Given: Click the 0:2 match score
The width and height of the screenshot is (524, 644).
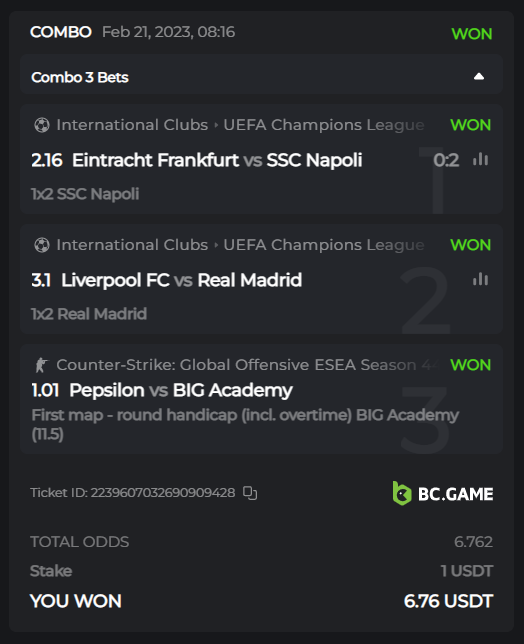Looking at the screenshot, I should [446, 160].
